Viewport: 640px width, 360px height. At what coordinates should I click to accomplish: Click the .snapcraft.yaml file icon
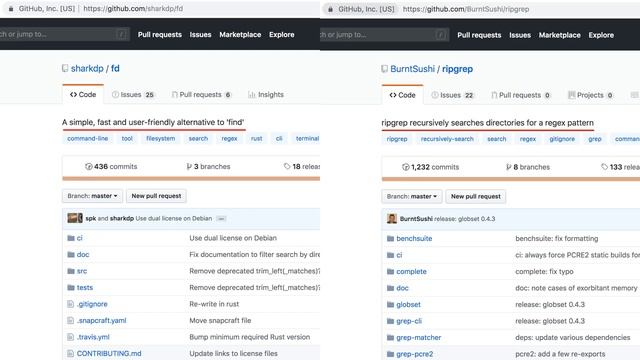[71, 320]
